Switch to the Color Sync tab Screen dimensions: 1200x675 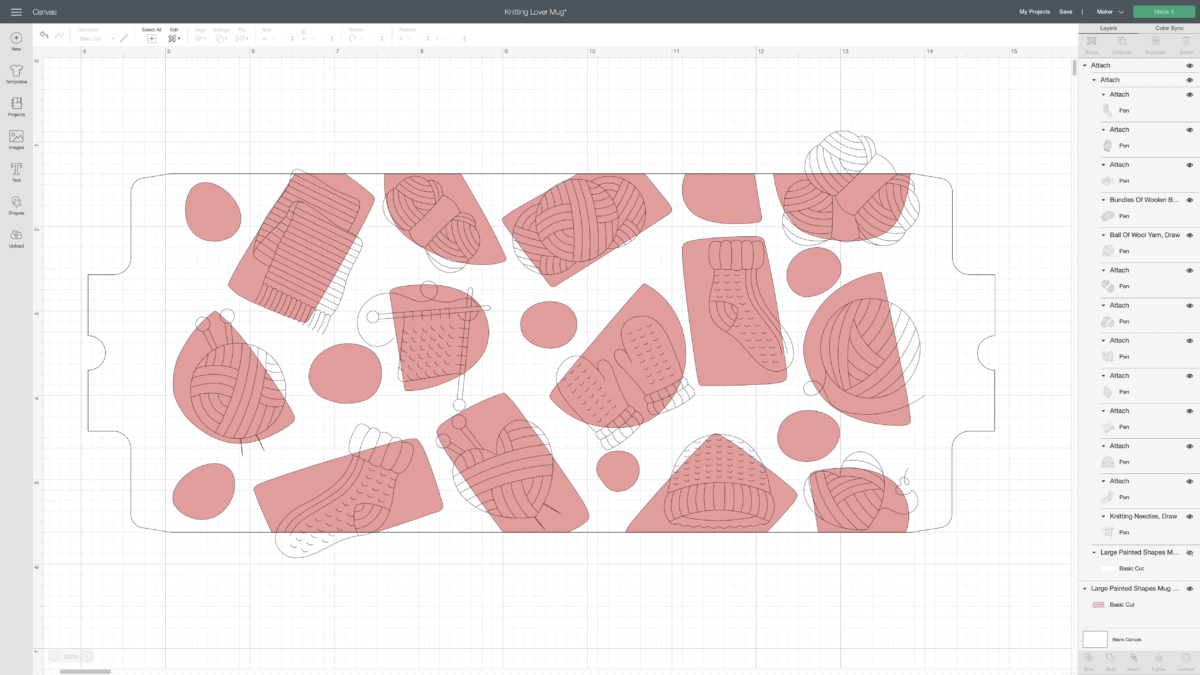pyautogui.click(x=1169, y=28)
